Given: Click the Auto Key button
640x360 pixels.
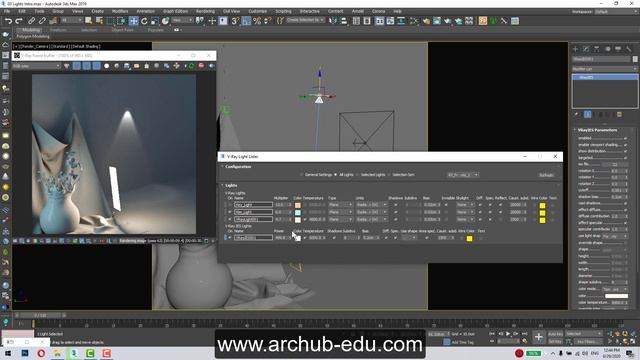Looking at the screenshot, I should [556, 334].
